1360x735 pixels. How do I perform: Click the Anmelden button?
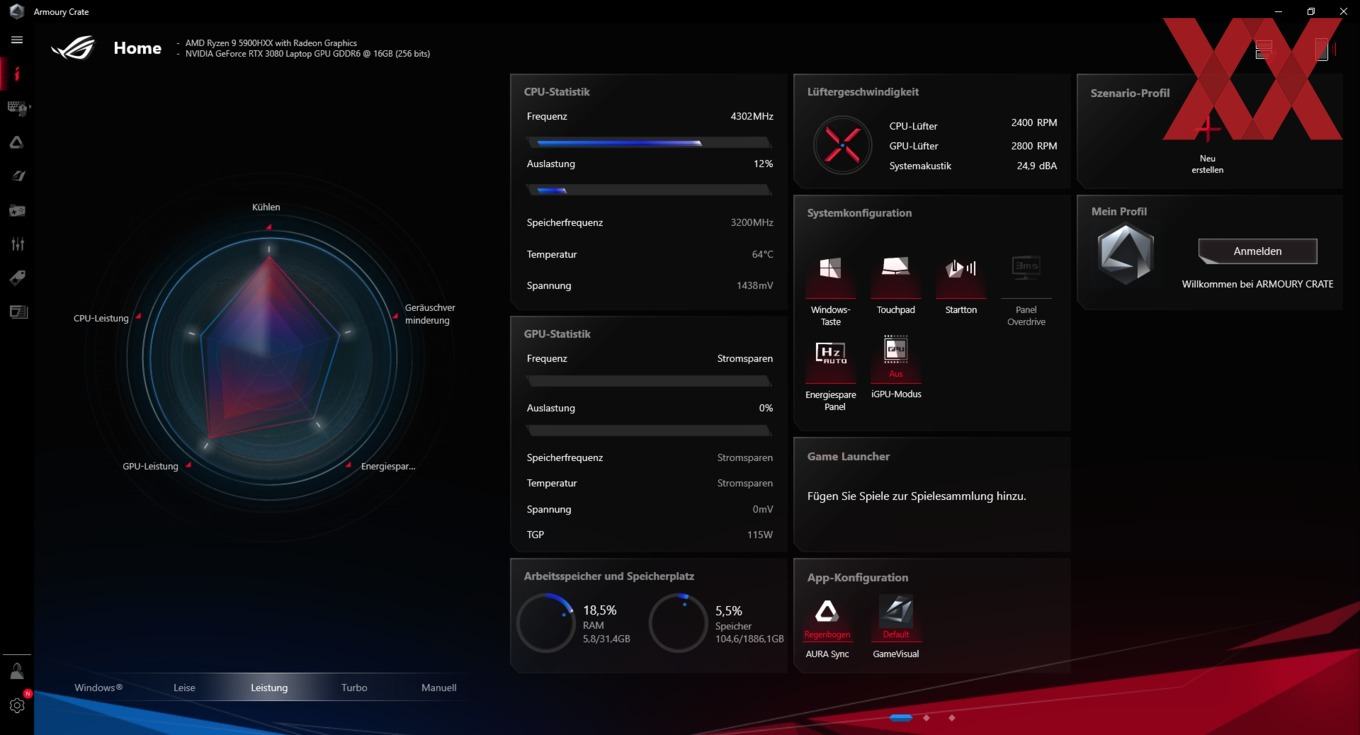1257,251
